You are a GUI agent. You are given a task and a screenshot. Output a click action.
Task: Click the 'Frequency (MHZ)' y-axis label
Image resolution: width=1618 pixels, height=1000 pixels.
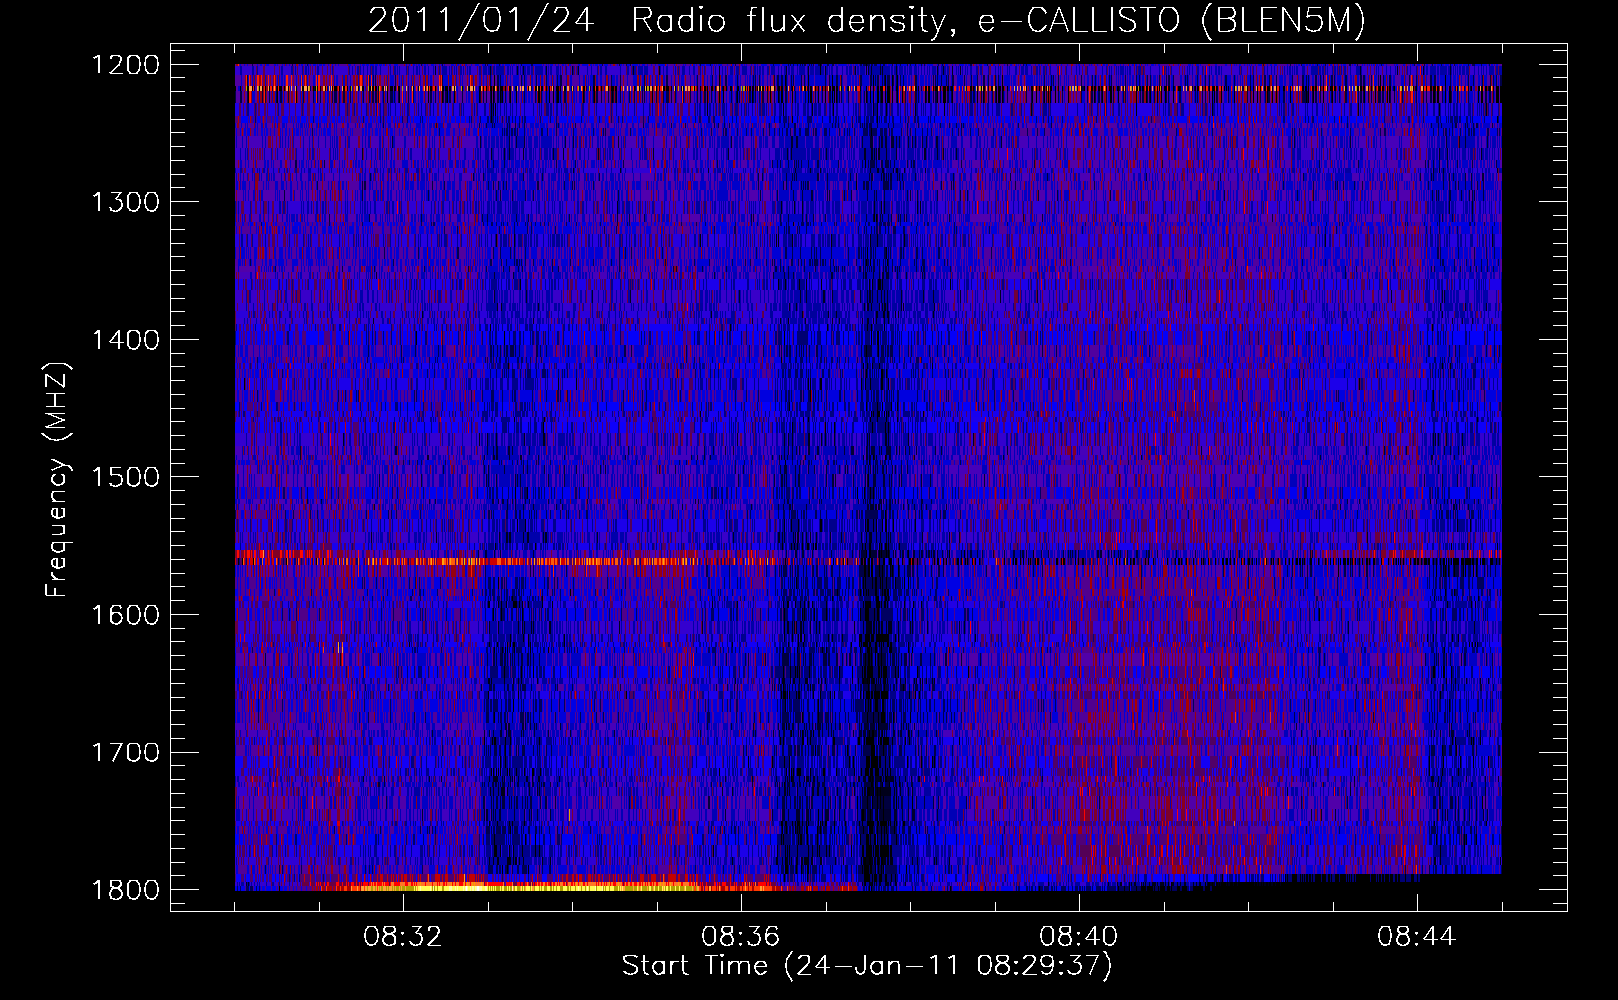(57, 480)
